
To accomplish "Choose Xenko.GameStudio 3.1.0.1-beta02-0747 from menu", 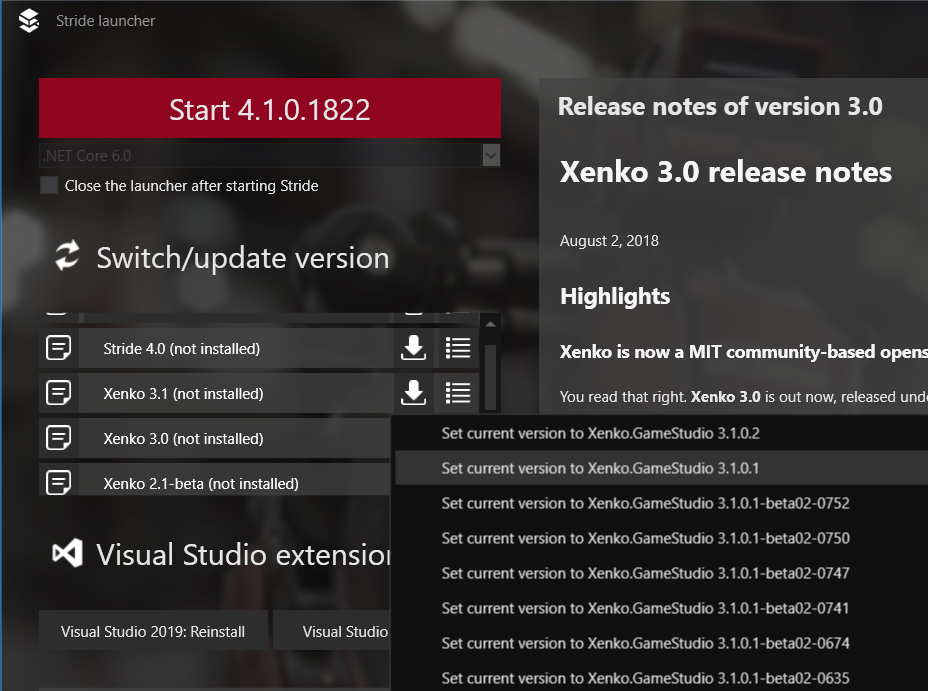I will [661, 573].
